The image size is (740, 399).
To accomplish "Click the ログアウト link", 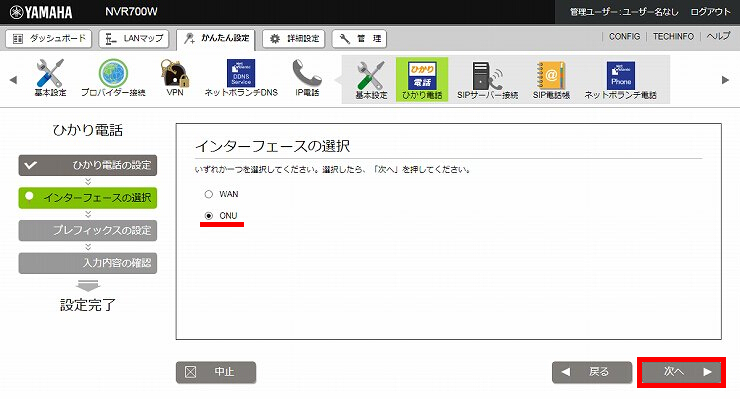I will pos(710,12).
